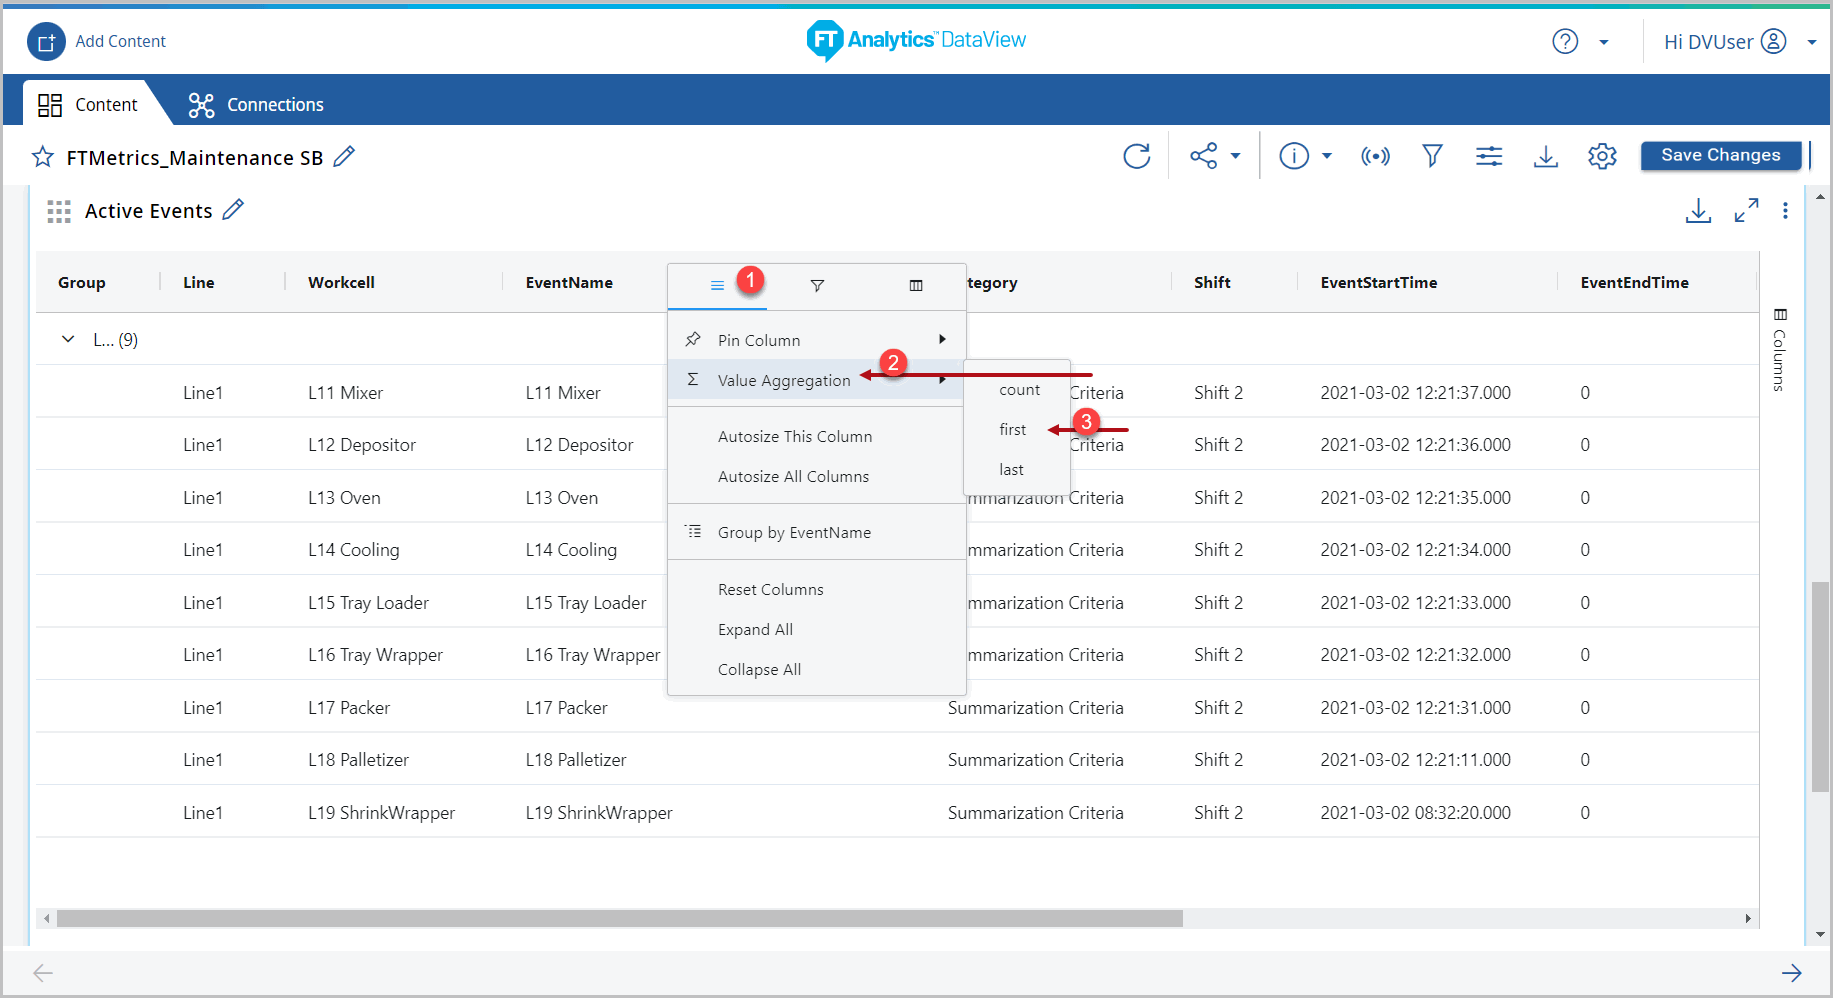Expand the user account dropdown arrow

click(1811, 42)
